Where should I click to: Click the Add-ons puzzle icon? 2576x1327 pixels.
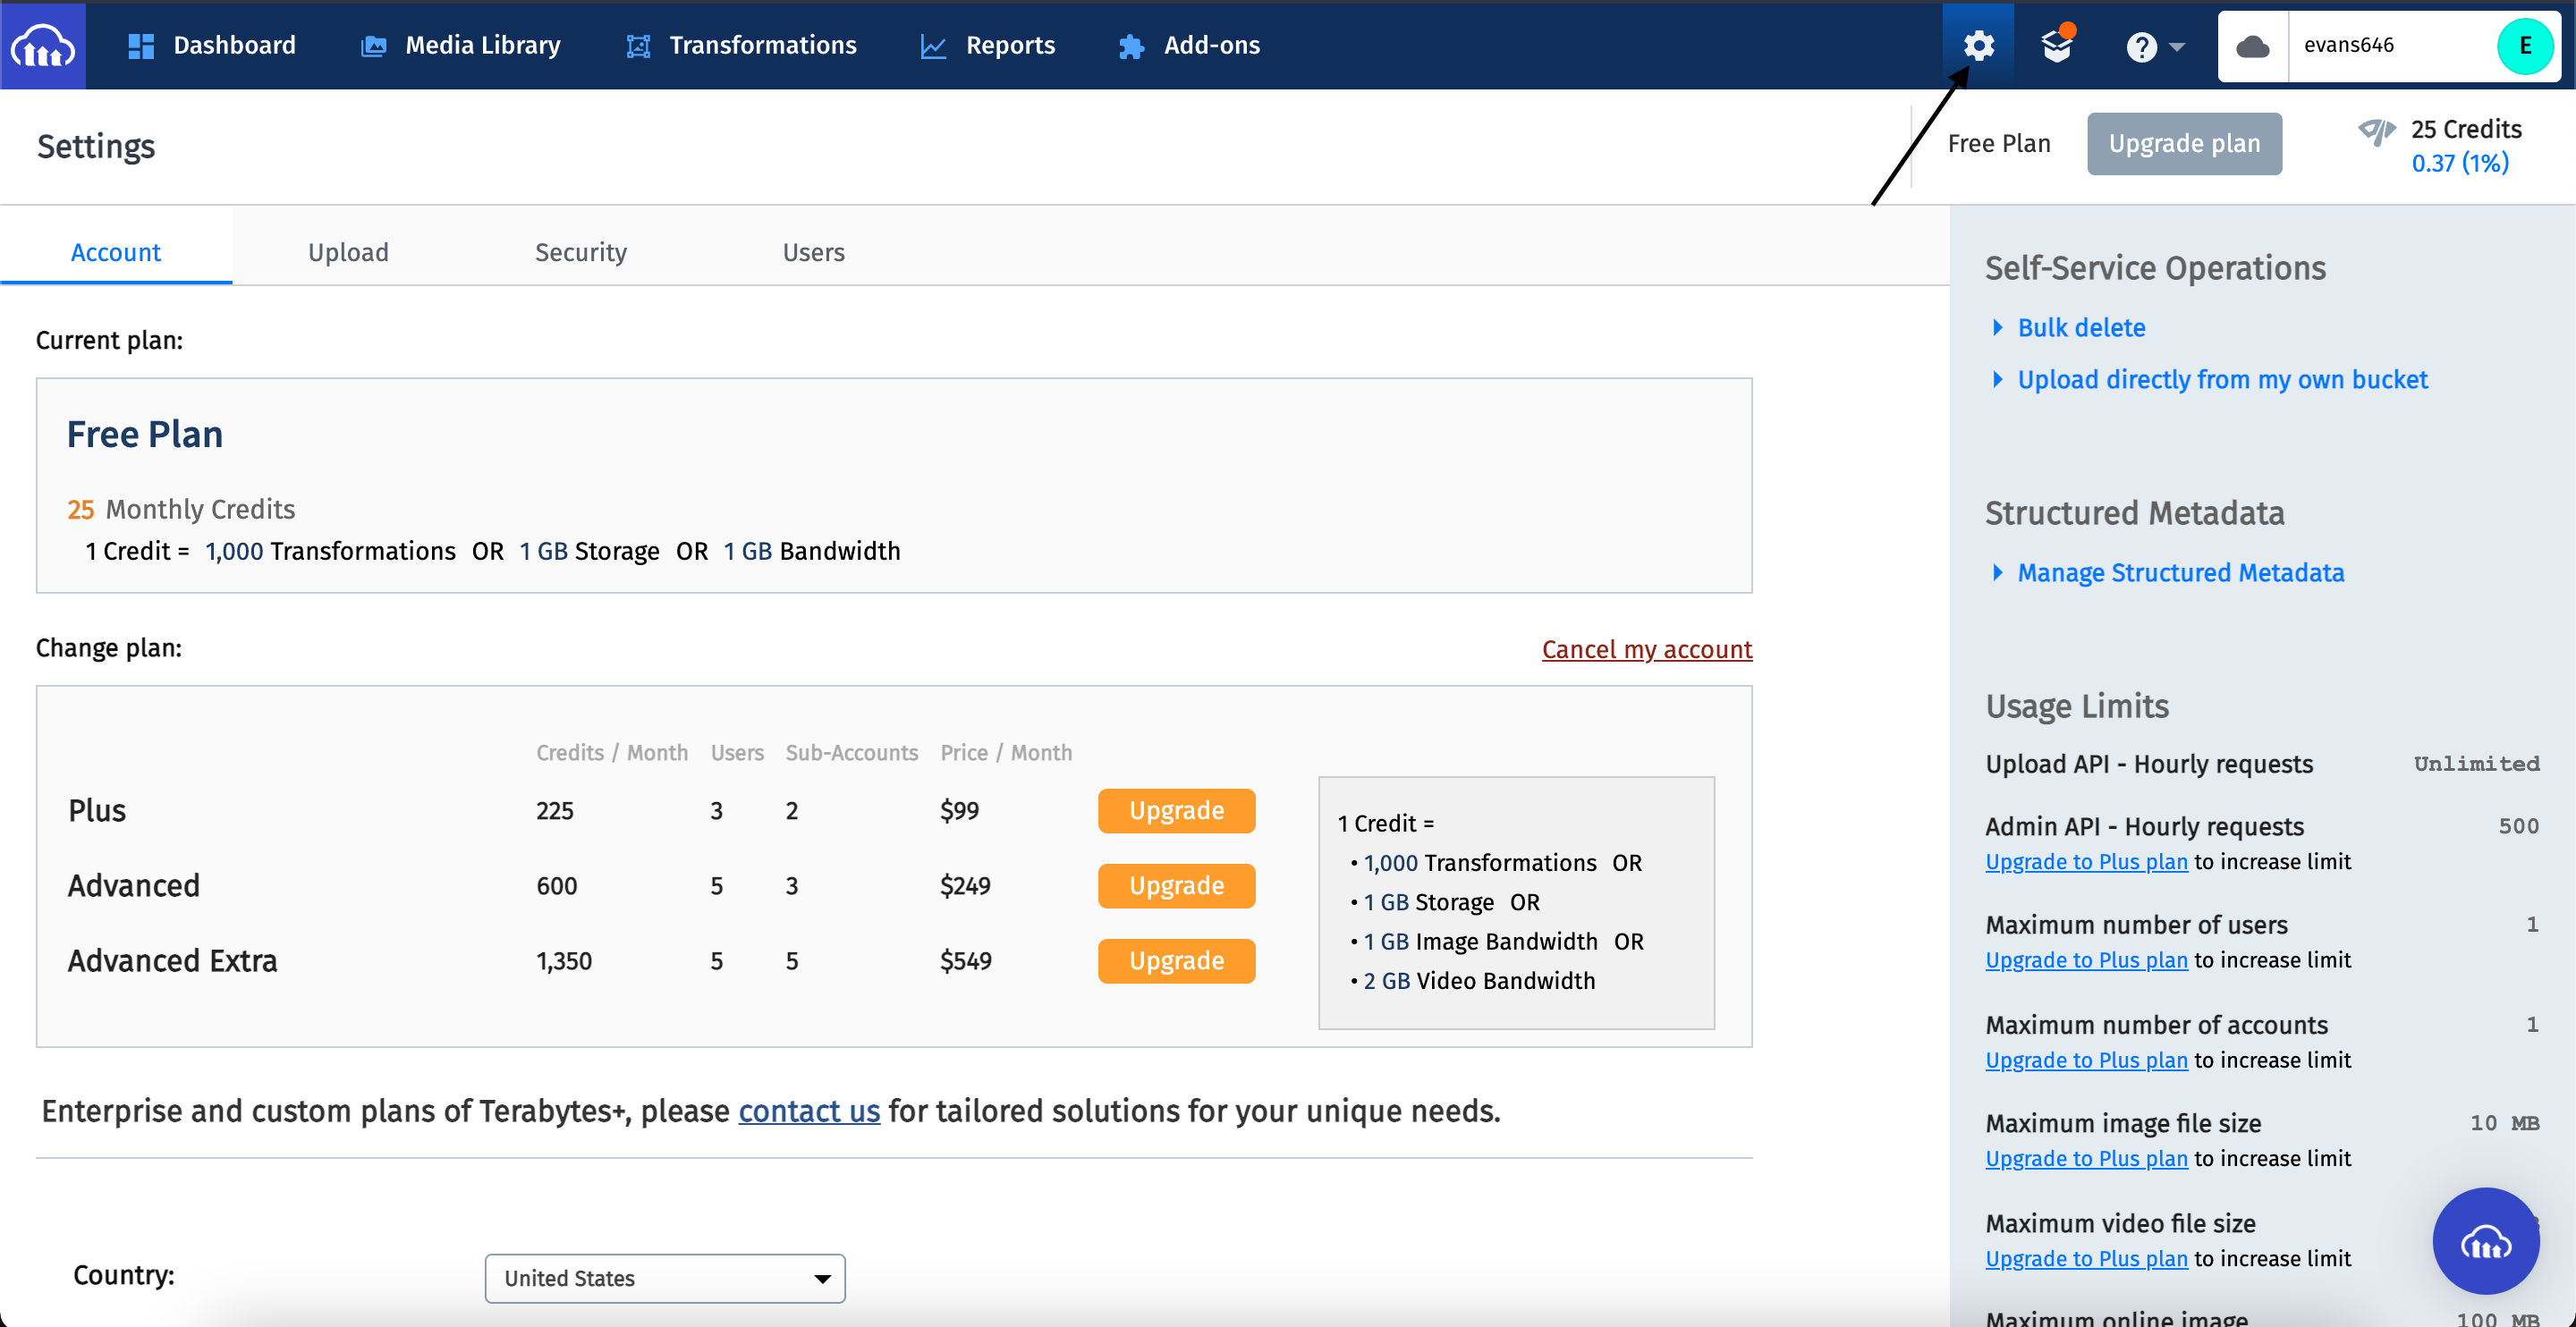point(1130,45)
